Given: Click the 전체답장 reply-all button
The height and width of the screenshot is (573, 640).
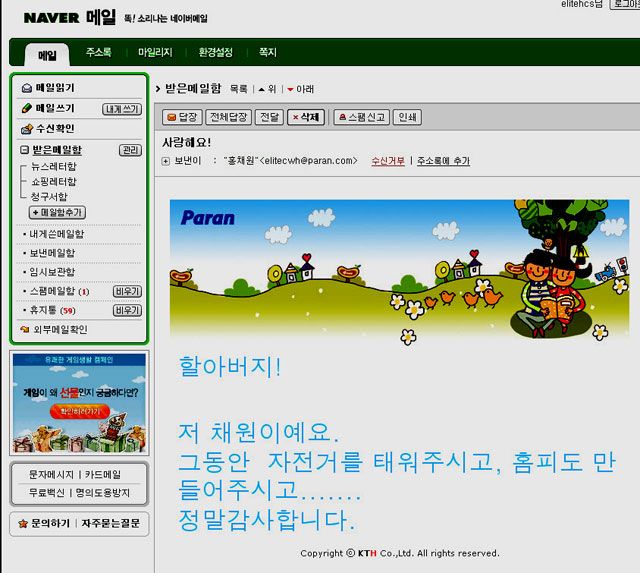Looking at the screenshot, I should 229,117.
